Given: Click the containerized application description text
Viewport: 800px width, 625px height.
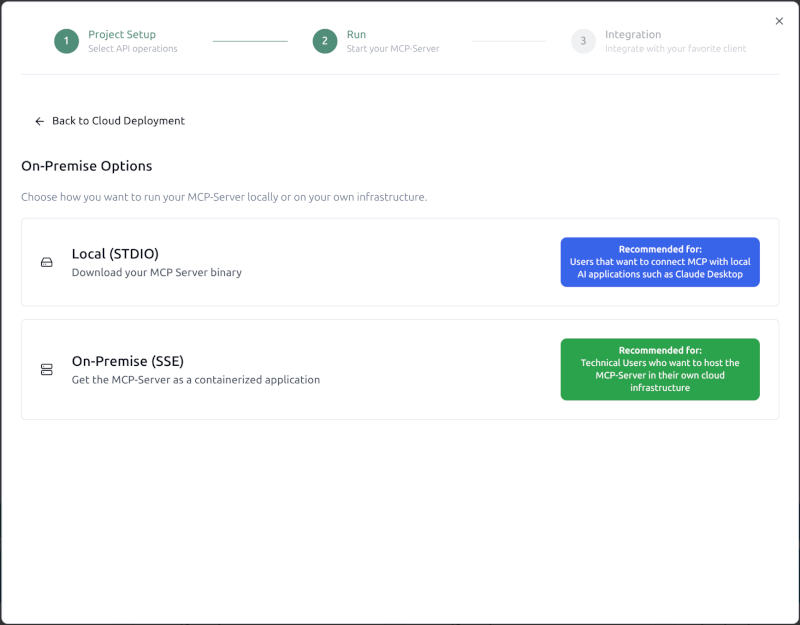Looking at the screenshot, I should 195,380.
